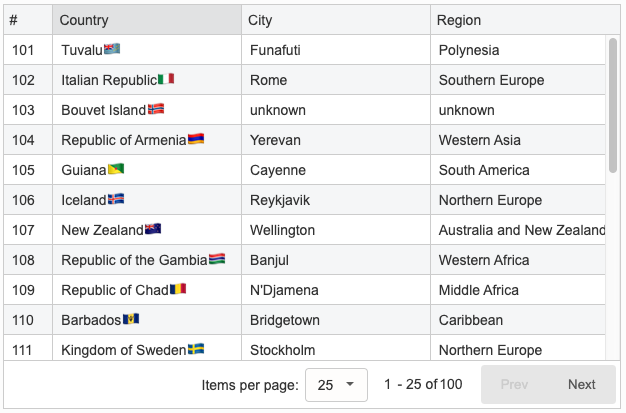Click the Republic of Chad flag
Viewport: 626px width, 413px height.
pyautogui.click(x=178, y=289)
